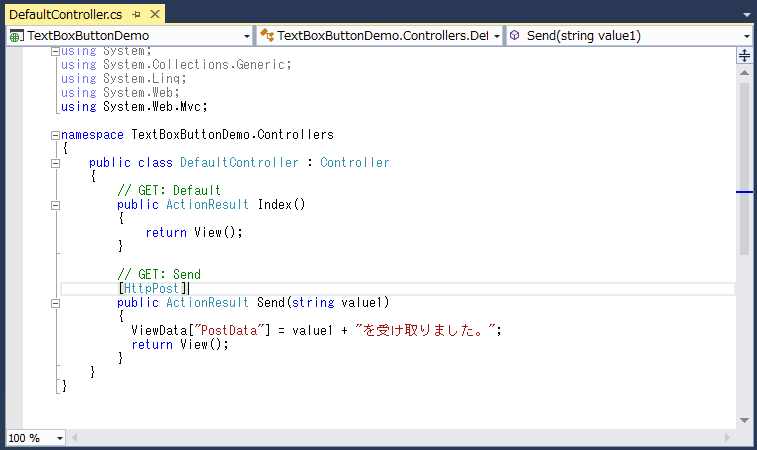Open the tab list overflow arrow
The image size is (757, 450).
tap(747, 14)
